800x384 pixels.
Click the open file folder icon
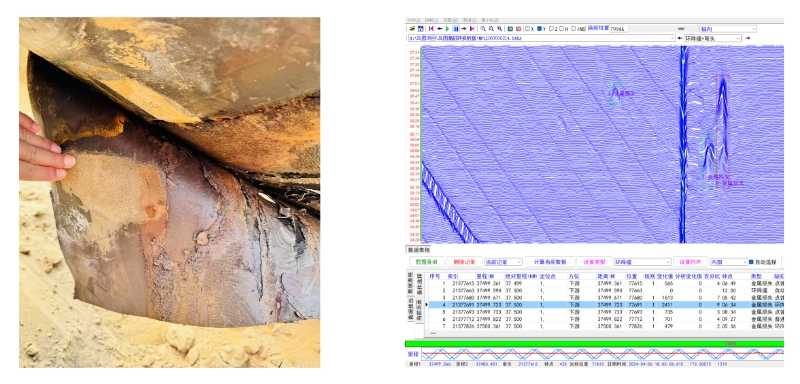coord(412,29)
